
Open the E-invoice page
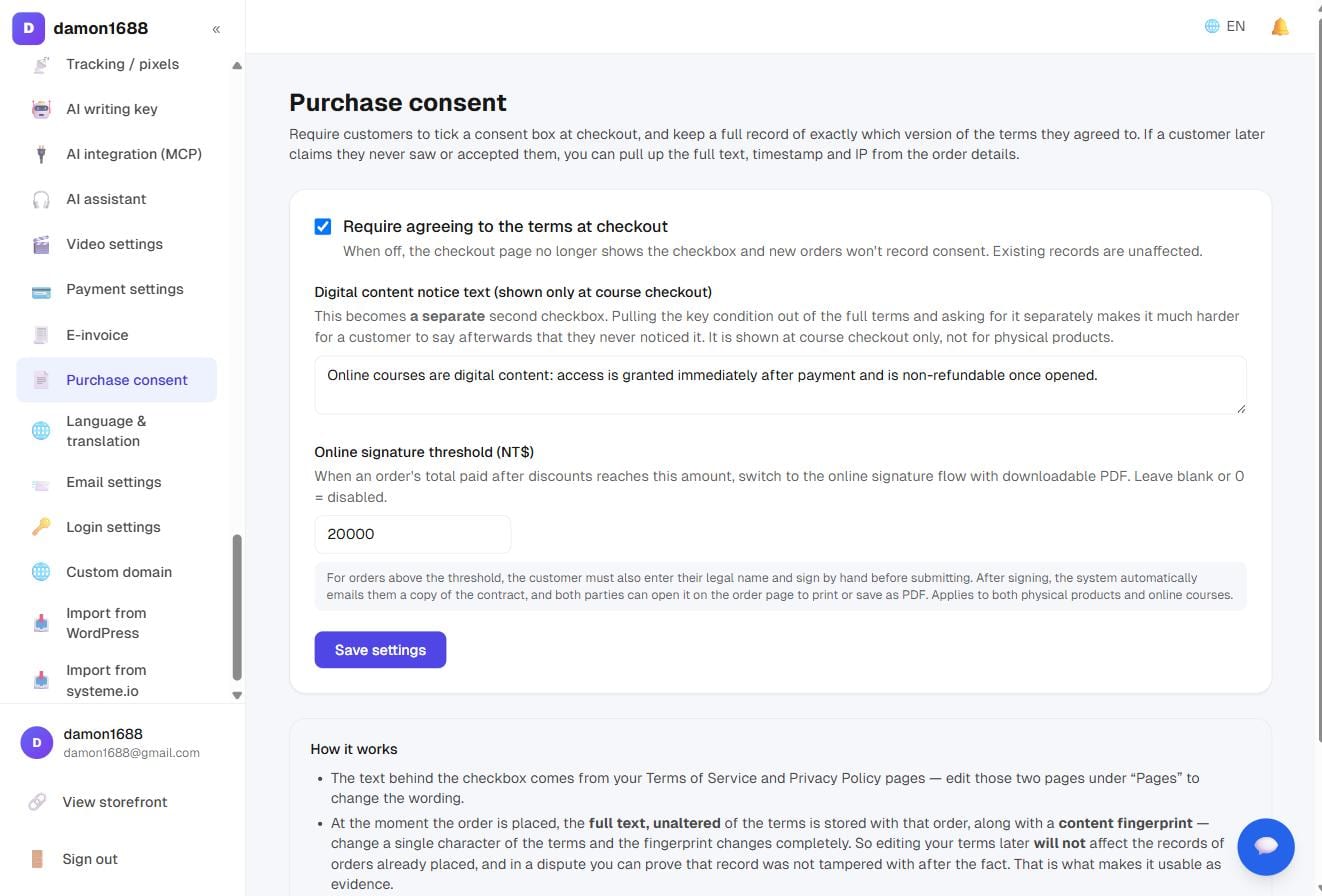tap(117, 335)
